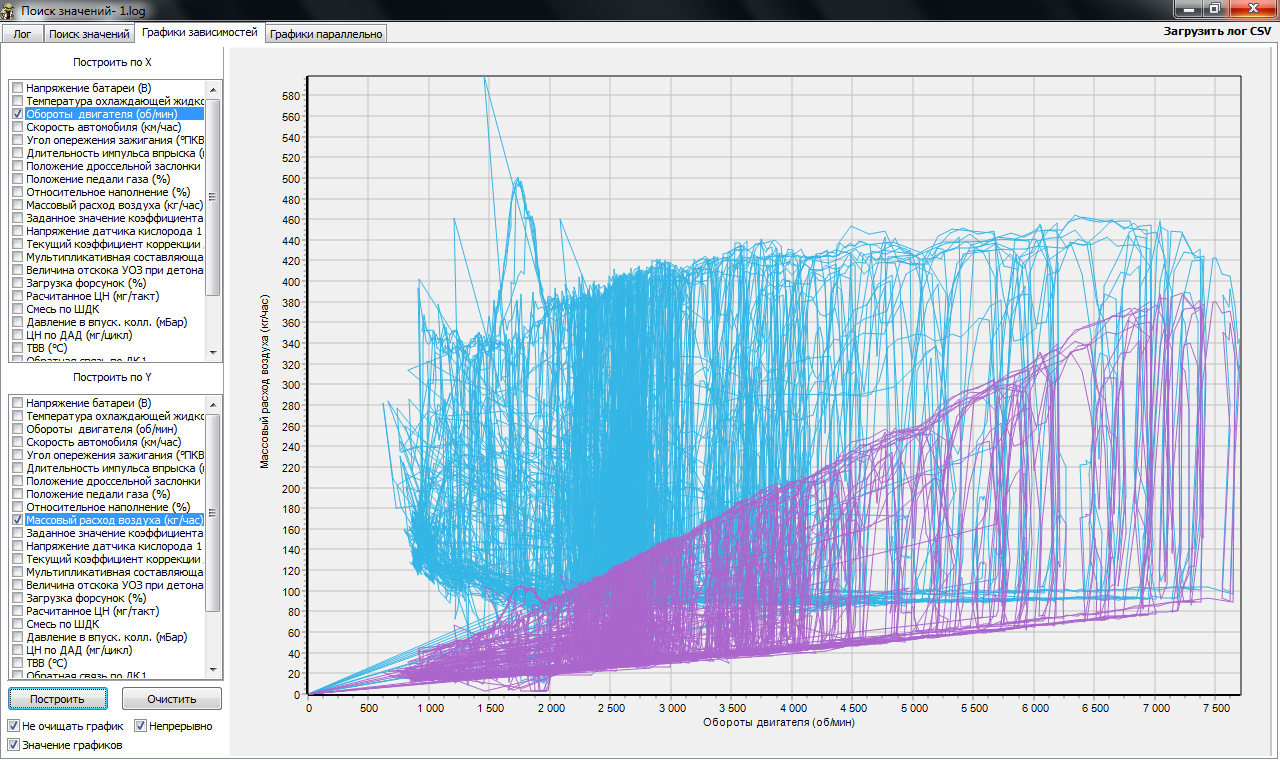Screen dimensions: 1280x760
Task: Uncheck Обороты двигателя in the X list
Action: click(x=17, y=114)
